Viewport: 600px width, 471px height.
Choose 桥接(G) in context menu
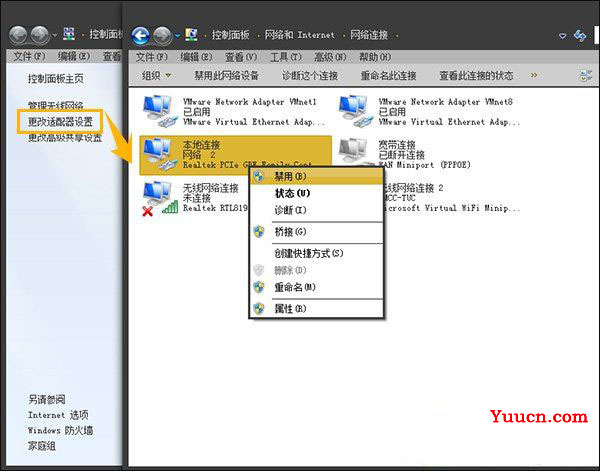click(316, 231)
